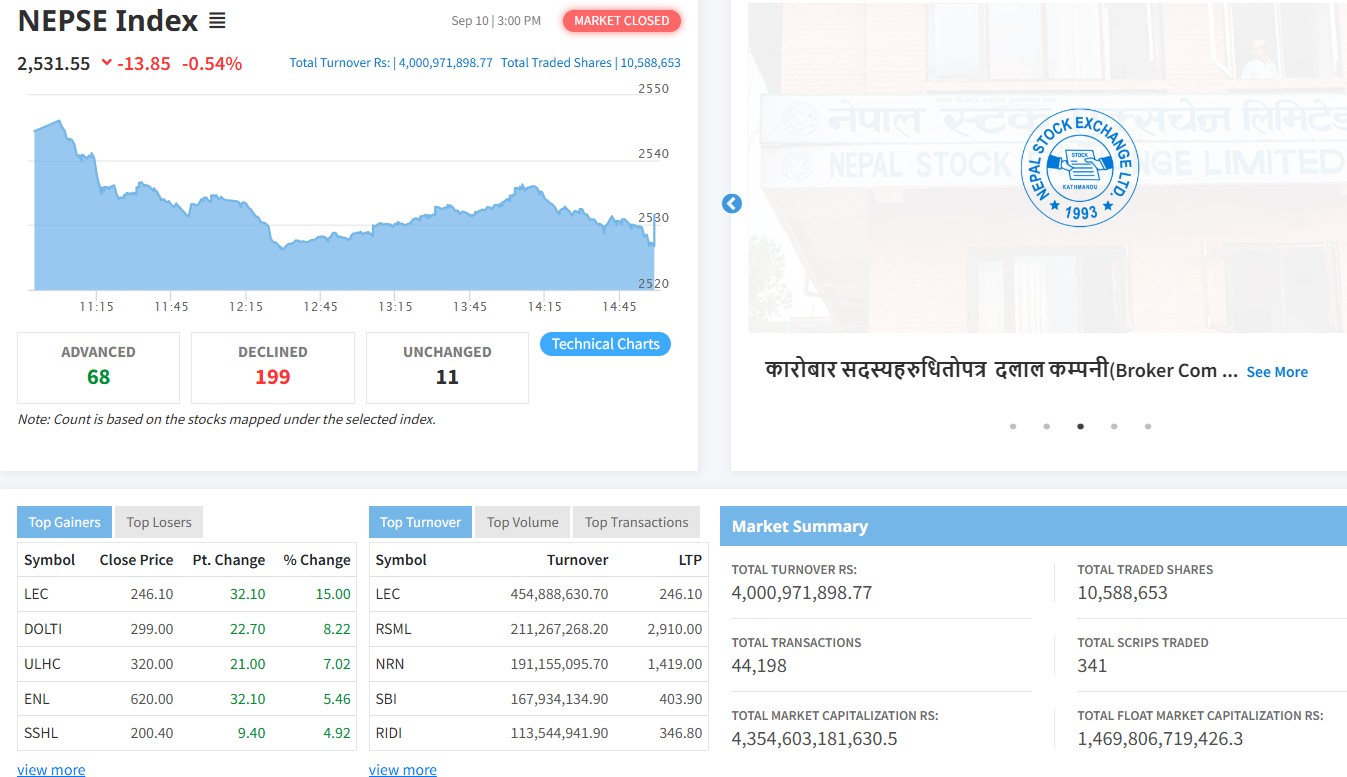Open SSHL in the Top Gainers table

coord(41,733)
